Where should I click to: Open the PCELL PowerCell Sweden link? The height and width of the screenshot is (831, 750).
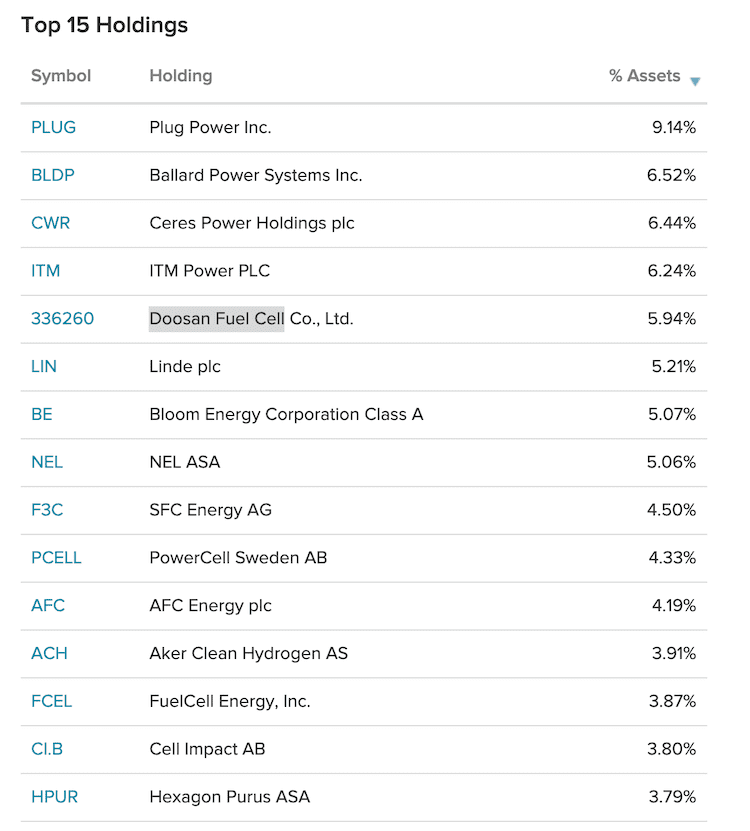pyautogui.click(x=56, y=557)
